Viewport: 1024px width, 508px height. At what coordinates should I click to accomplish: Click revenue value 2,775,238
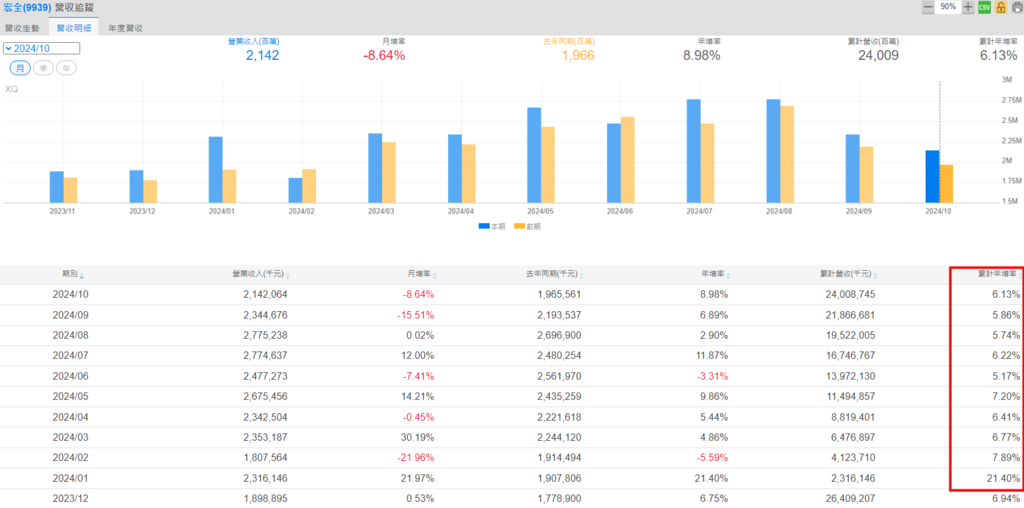tap(264, 335)
